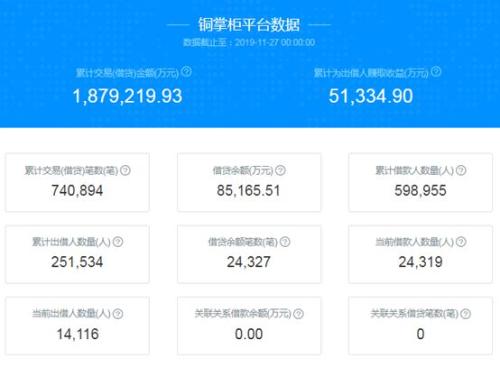Click the 关联关系借贷笔数 value 0
The width and height of the screenshot is (500, 376).
point(420,334)
